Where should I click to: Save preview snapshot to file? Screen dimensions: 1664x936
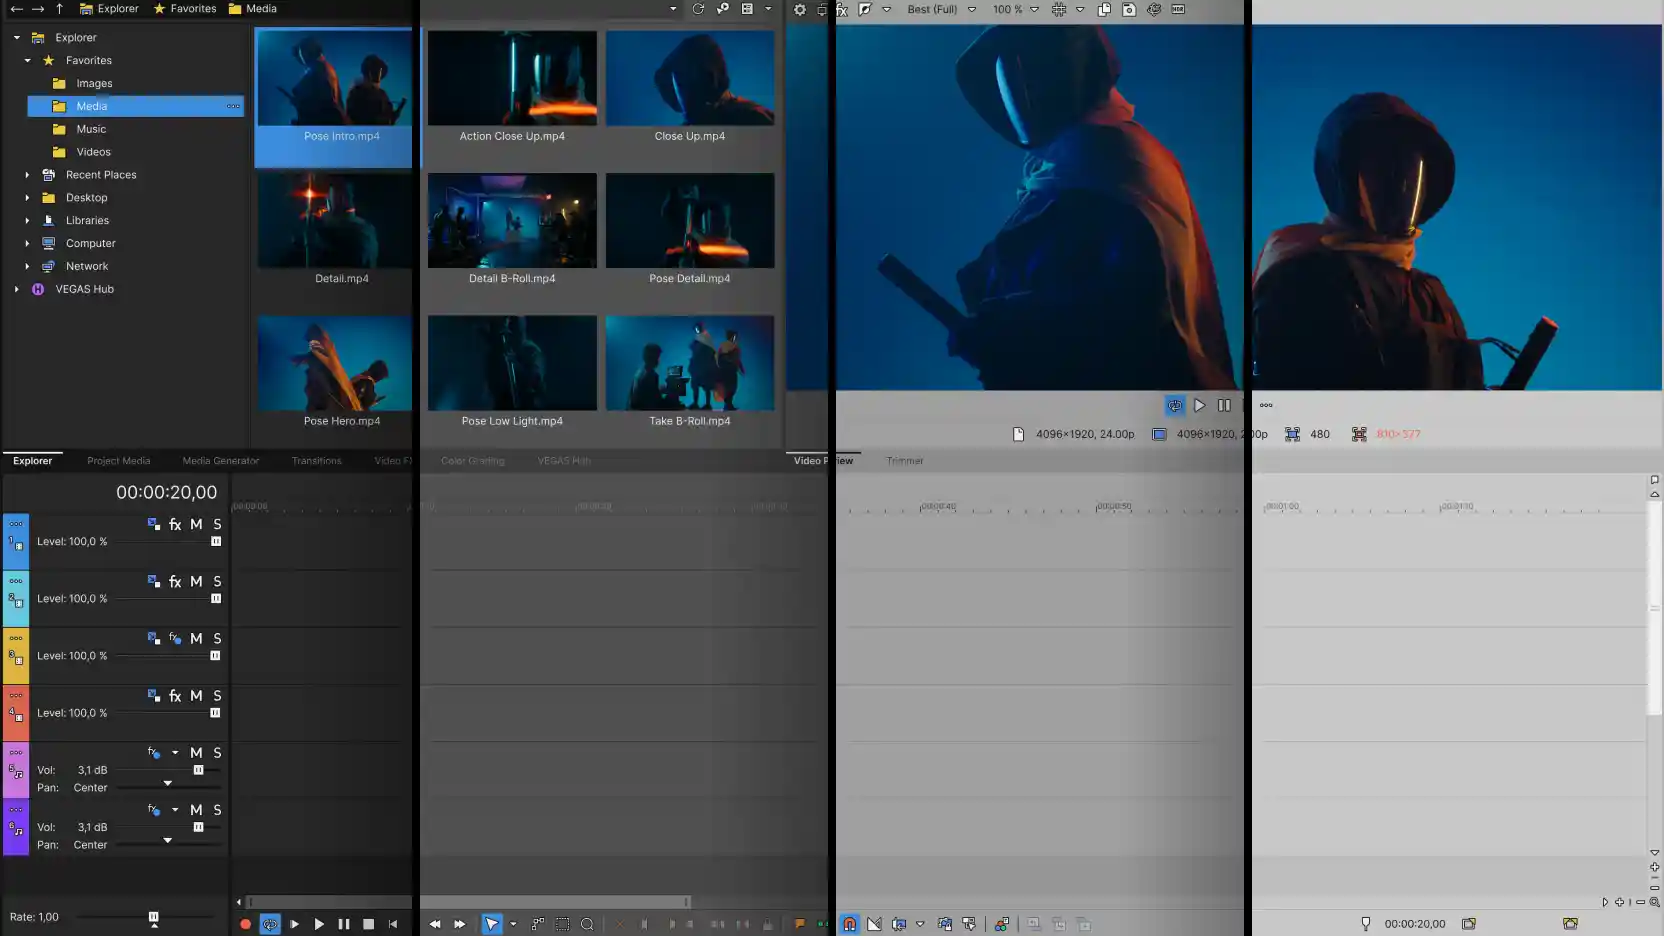point(1129,9)
